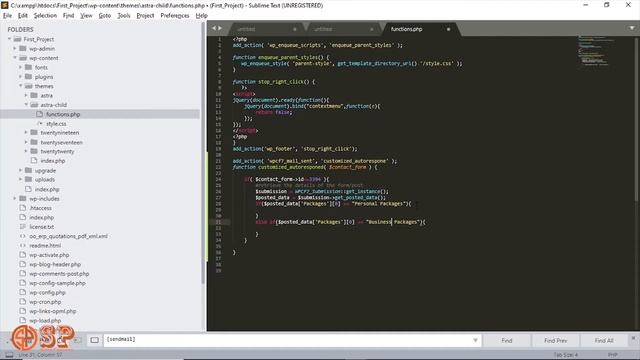Image resolution: width=640 pixels, height=360 pixels.
Task: Close the functions.php tab via its dot
Action: tap(448, 29)
